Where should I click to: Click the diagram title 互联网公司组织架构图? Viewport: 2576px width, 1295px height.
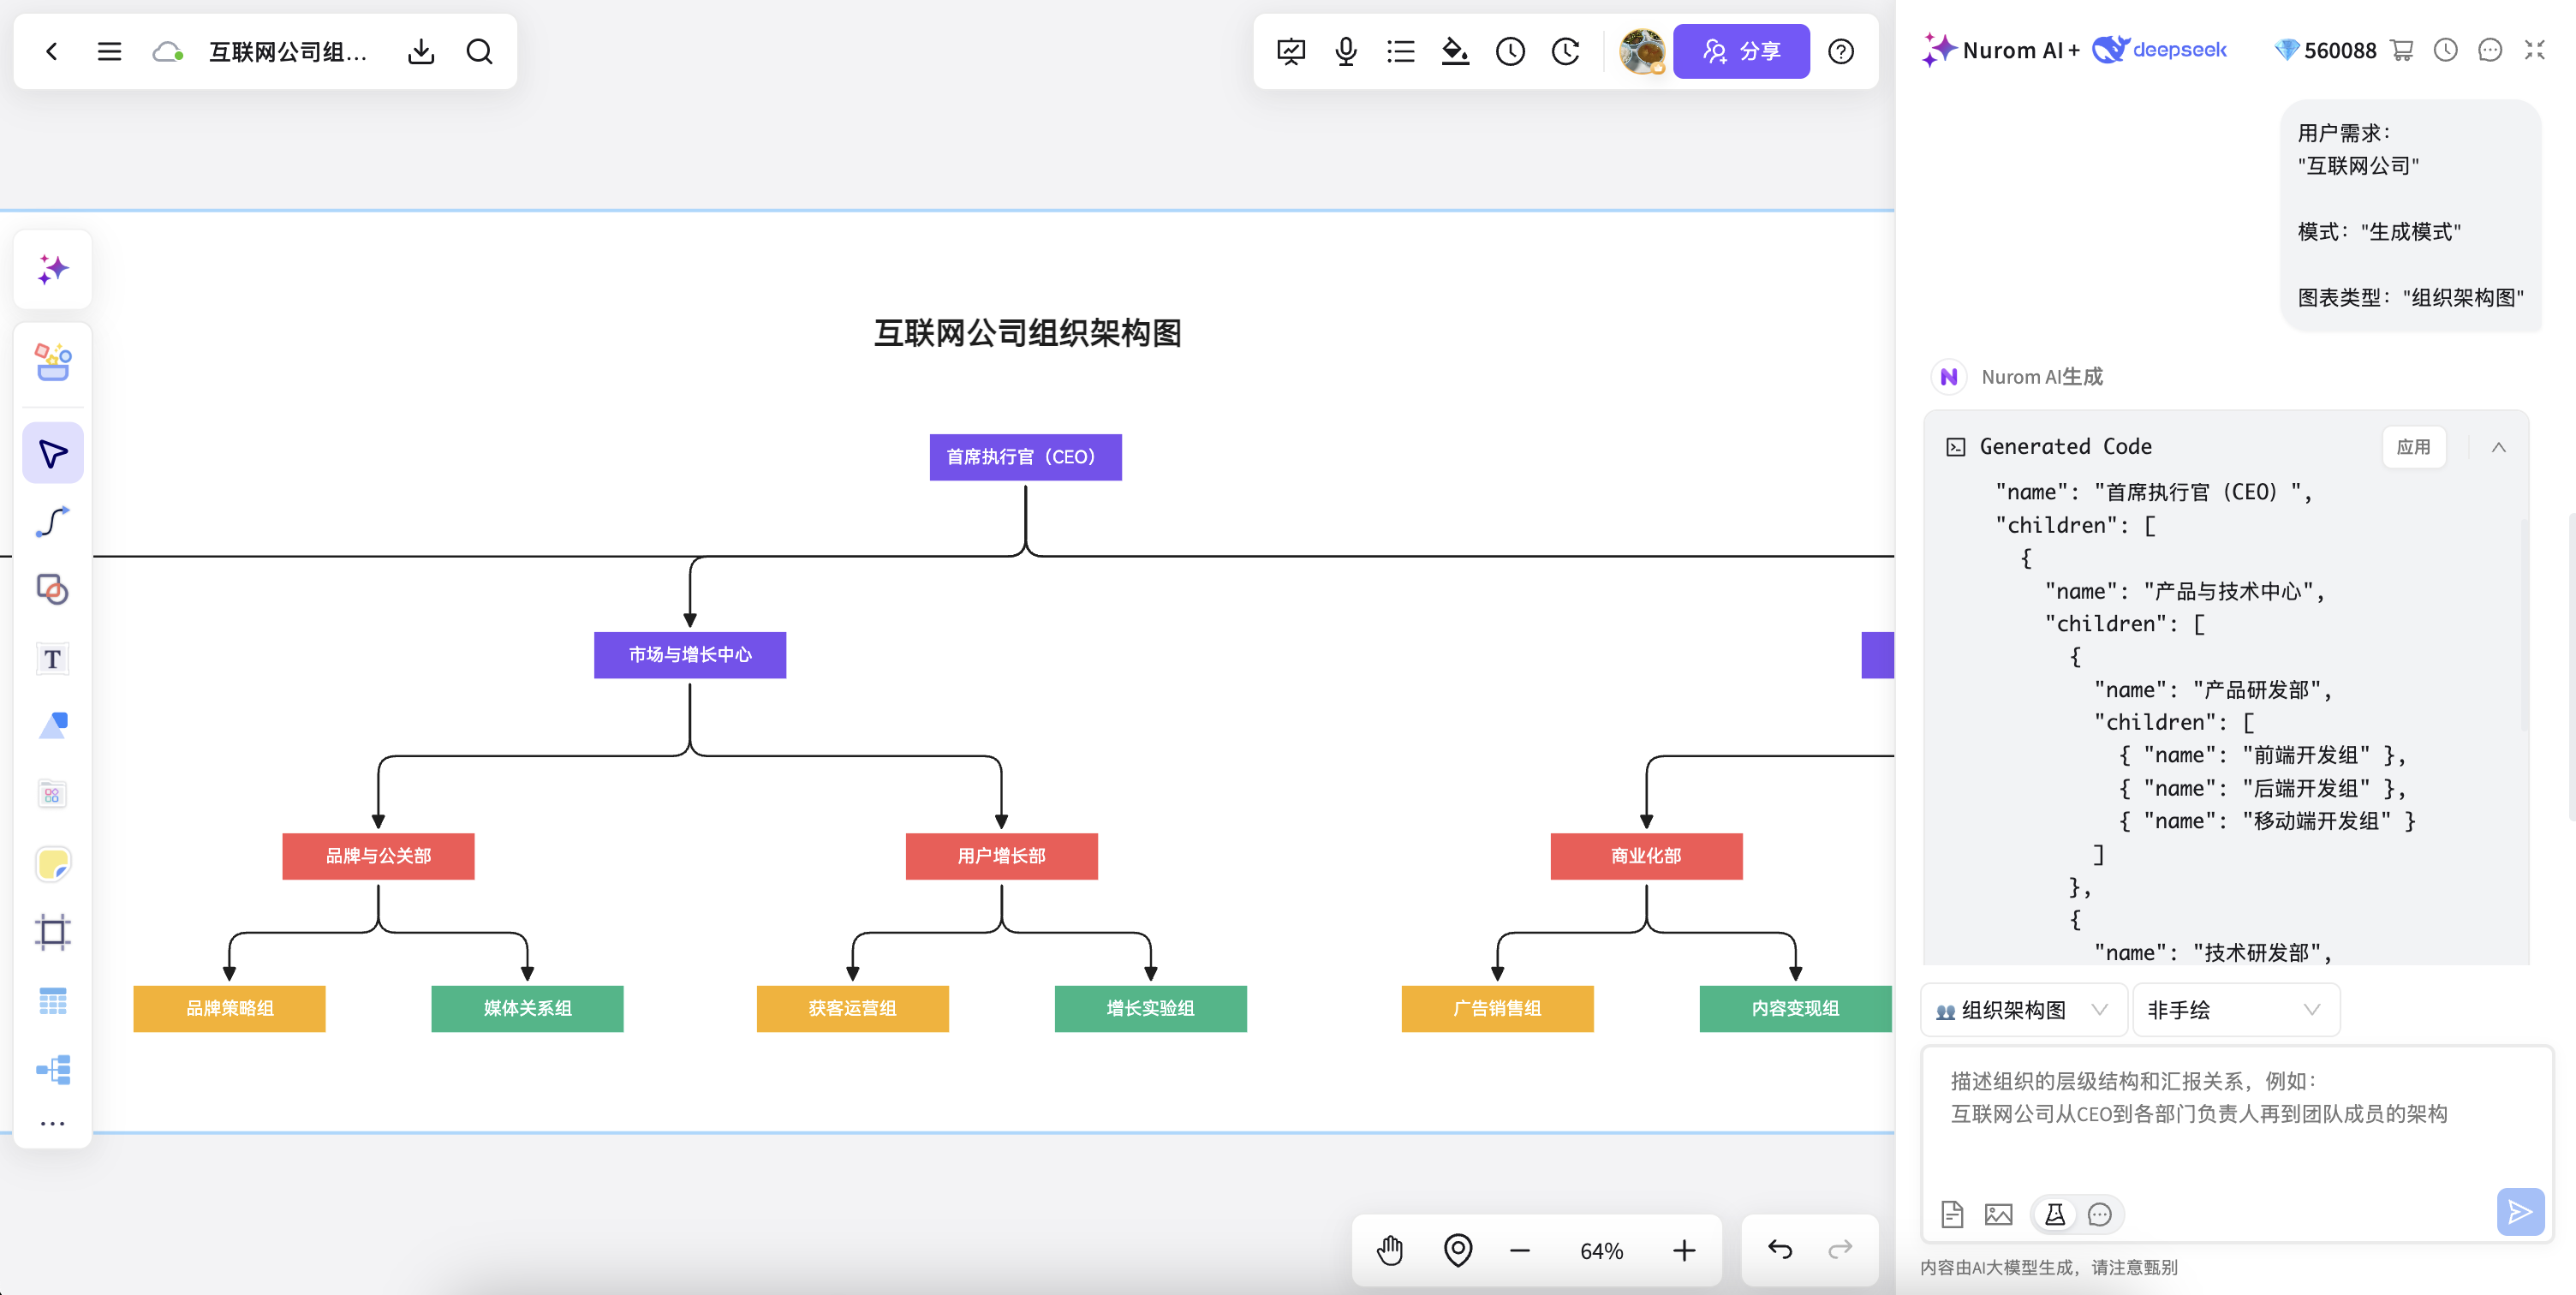pyautogui.click(x=1027, y=333)
